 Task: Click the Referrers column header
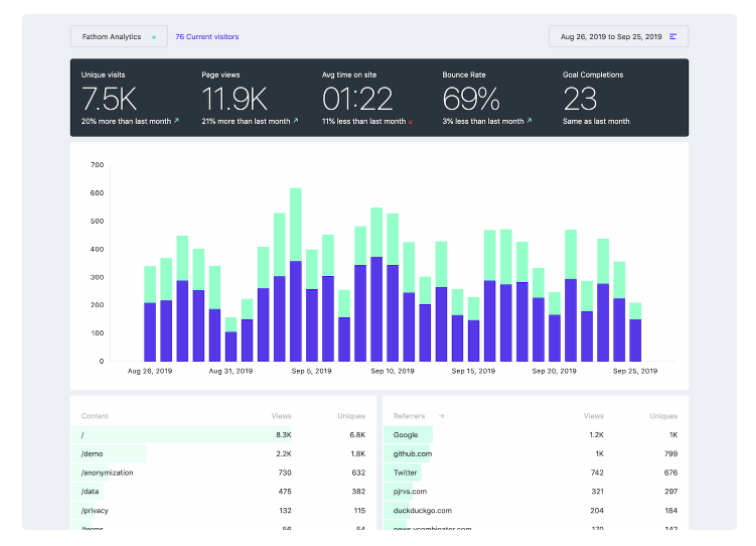click(409, 416)
